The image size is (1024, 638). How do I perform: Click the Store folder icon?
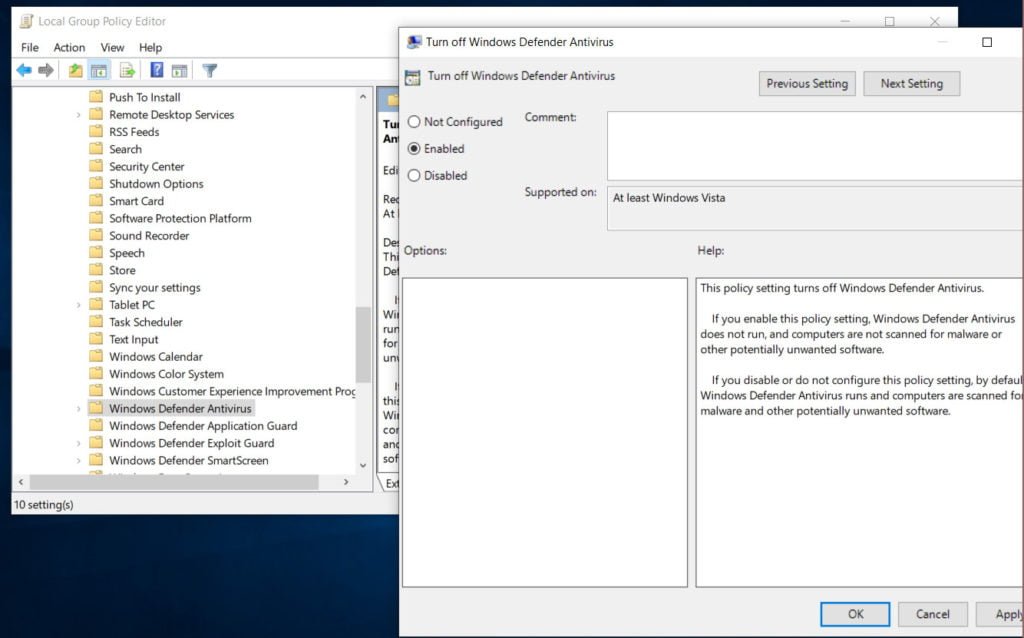click(96, 270)
